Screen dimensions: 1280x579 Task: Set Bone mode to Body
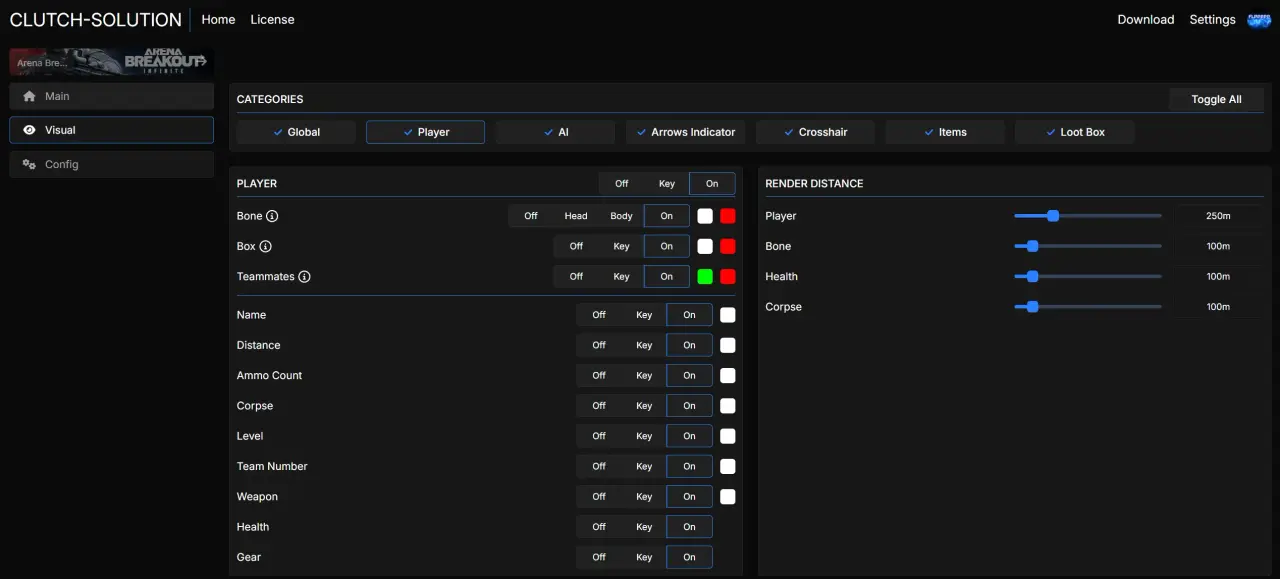[622, 216]
